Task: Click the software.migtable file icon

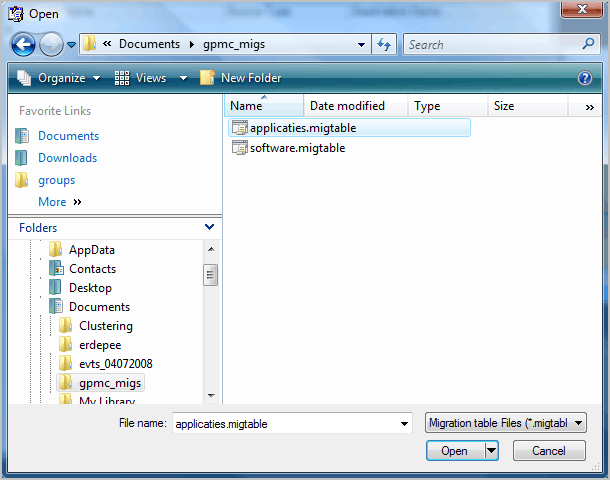Action: [240, 148]
